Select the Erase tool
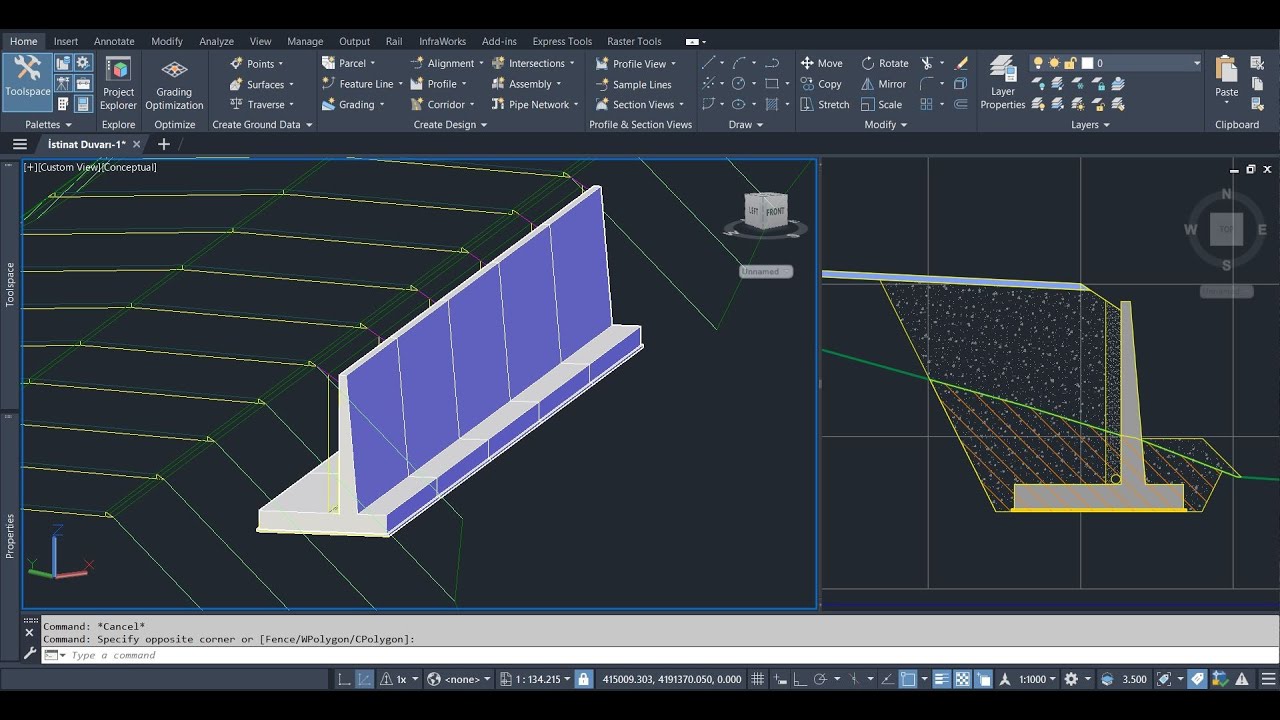The height and width of the screenshot is (720, 1280). 961,63
